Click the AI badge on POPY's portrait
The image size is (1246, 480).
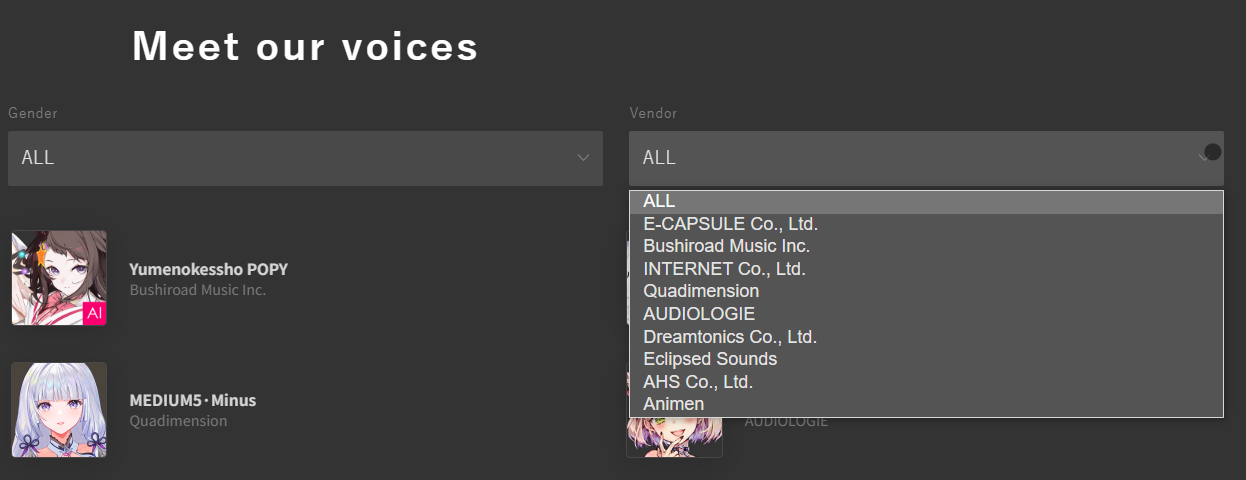[x=95, y=314]
